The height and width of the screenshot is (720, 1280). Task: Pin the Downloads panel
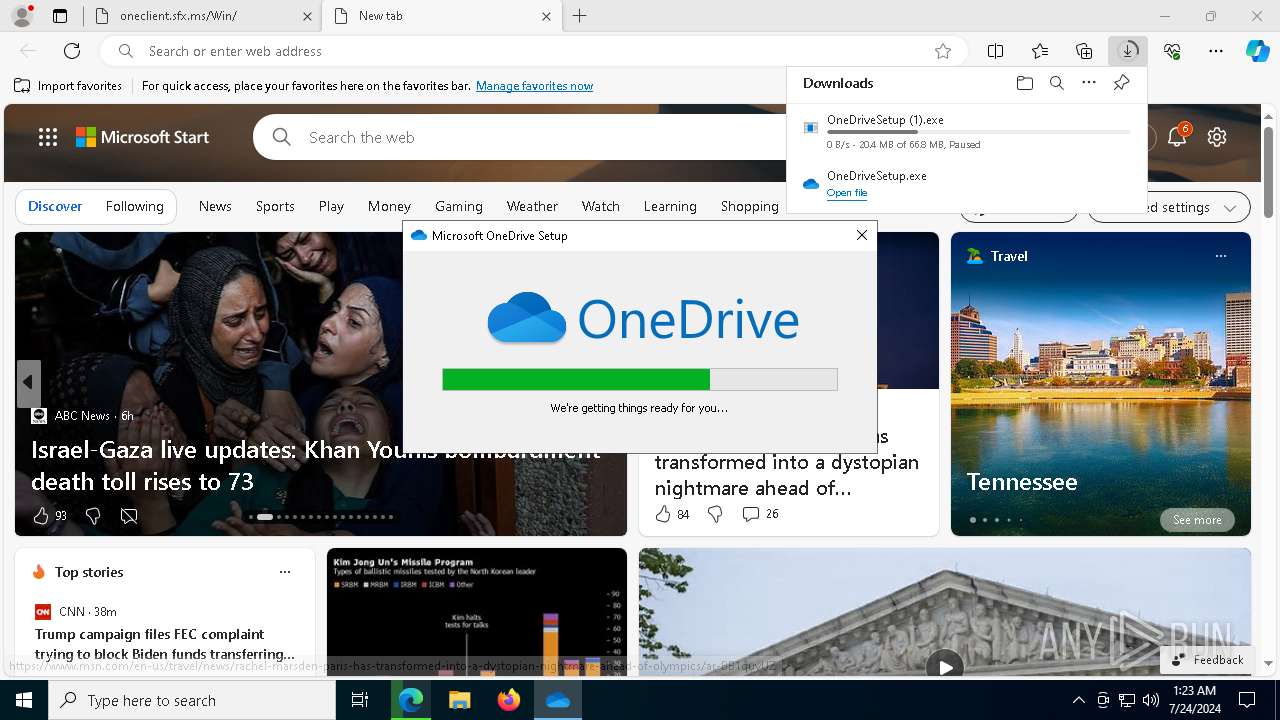tap(1121, 83)
